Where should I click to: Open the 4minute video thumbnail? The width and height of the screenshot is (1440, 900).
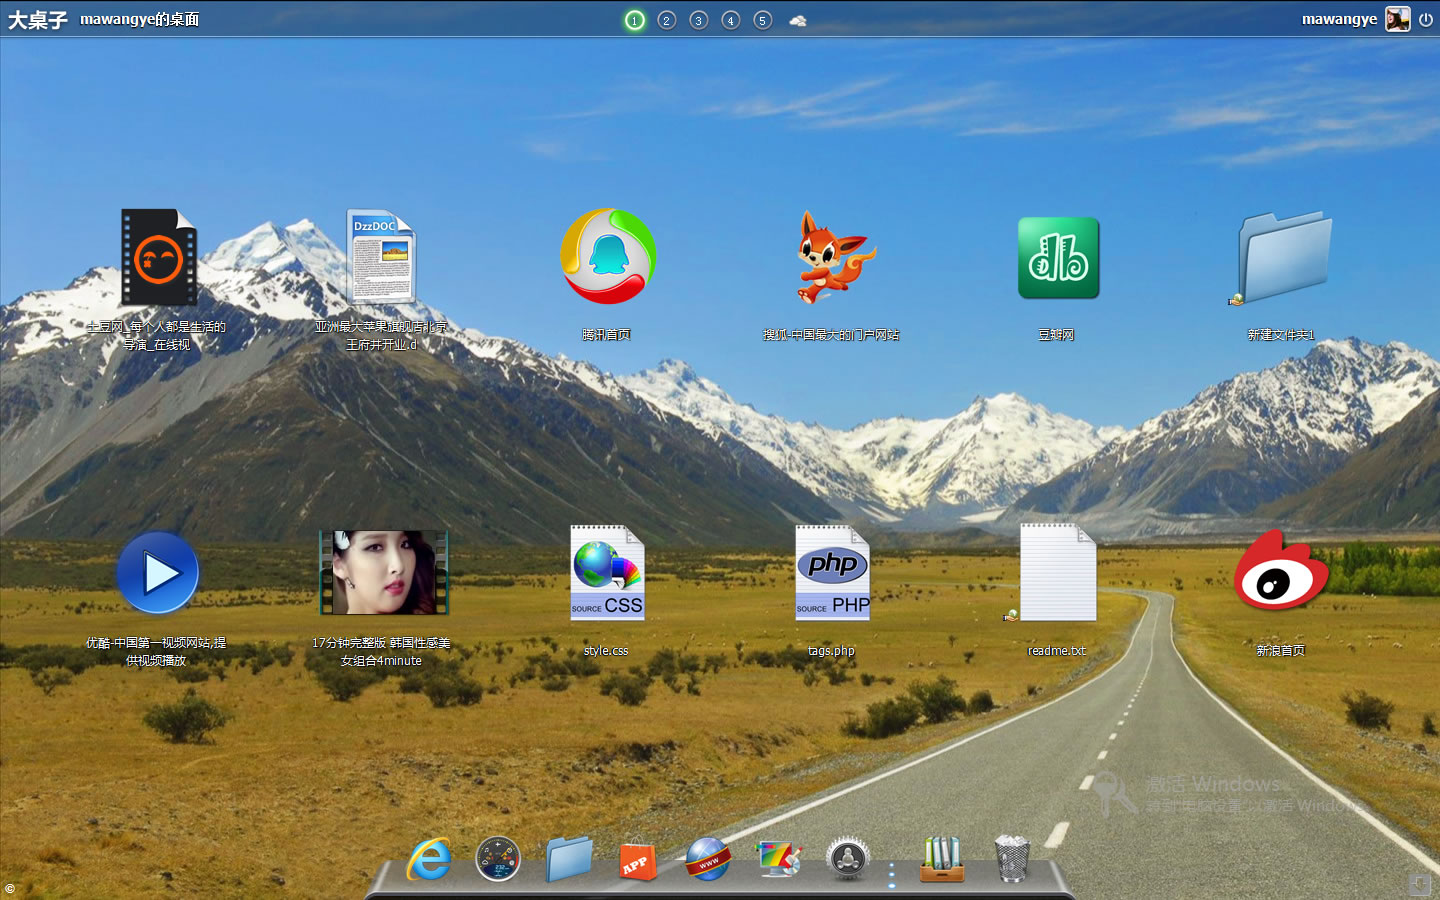pyautogui.click(x=383, y=573)
